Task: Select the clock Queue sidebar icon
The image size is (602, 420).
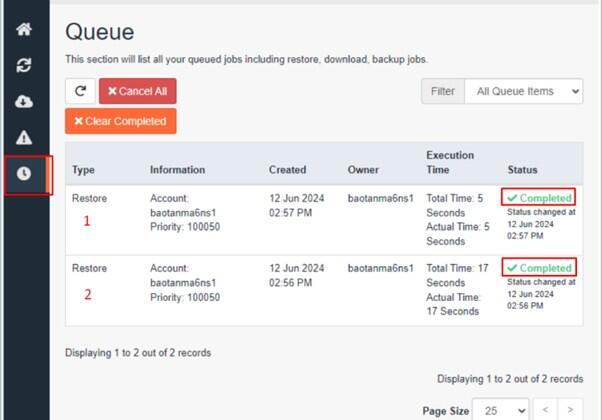Action: (x=24, y=174)
